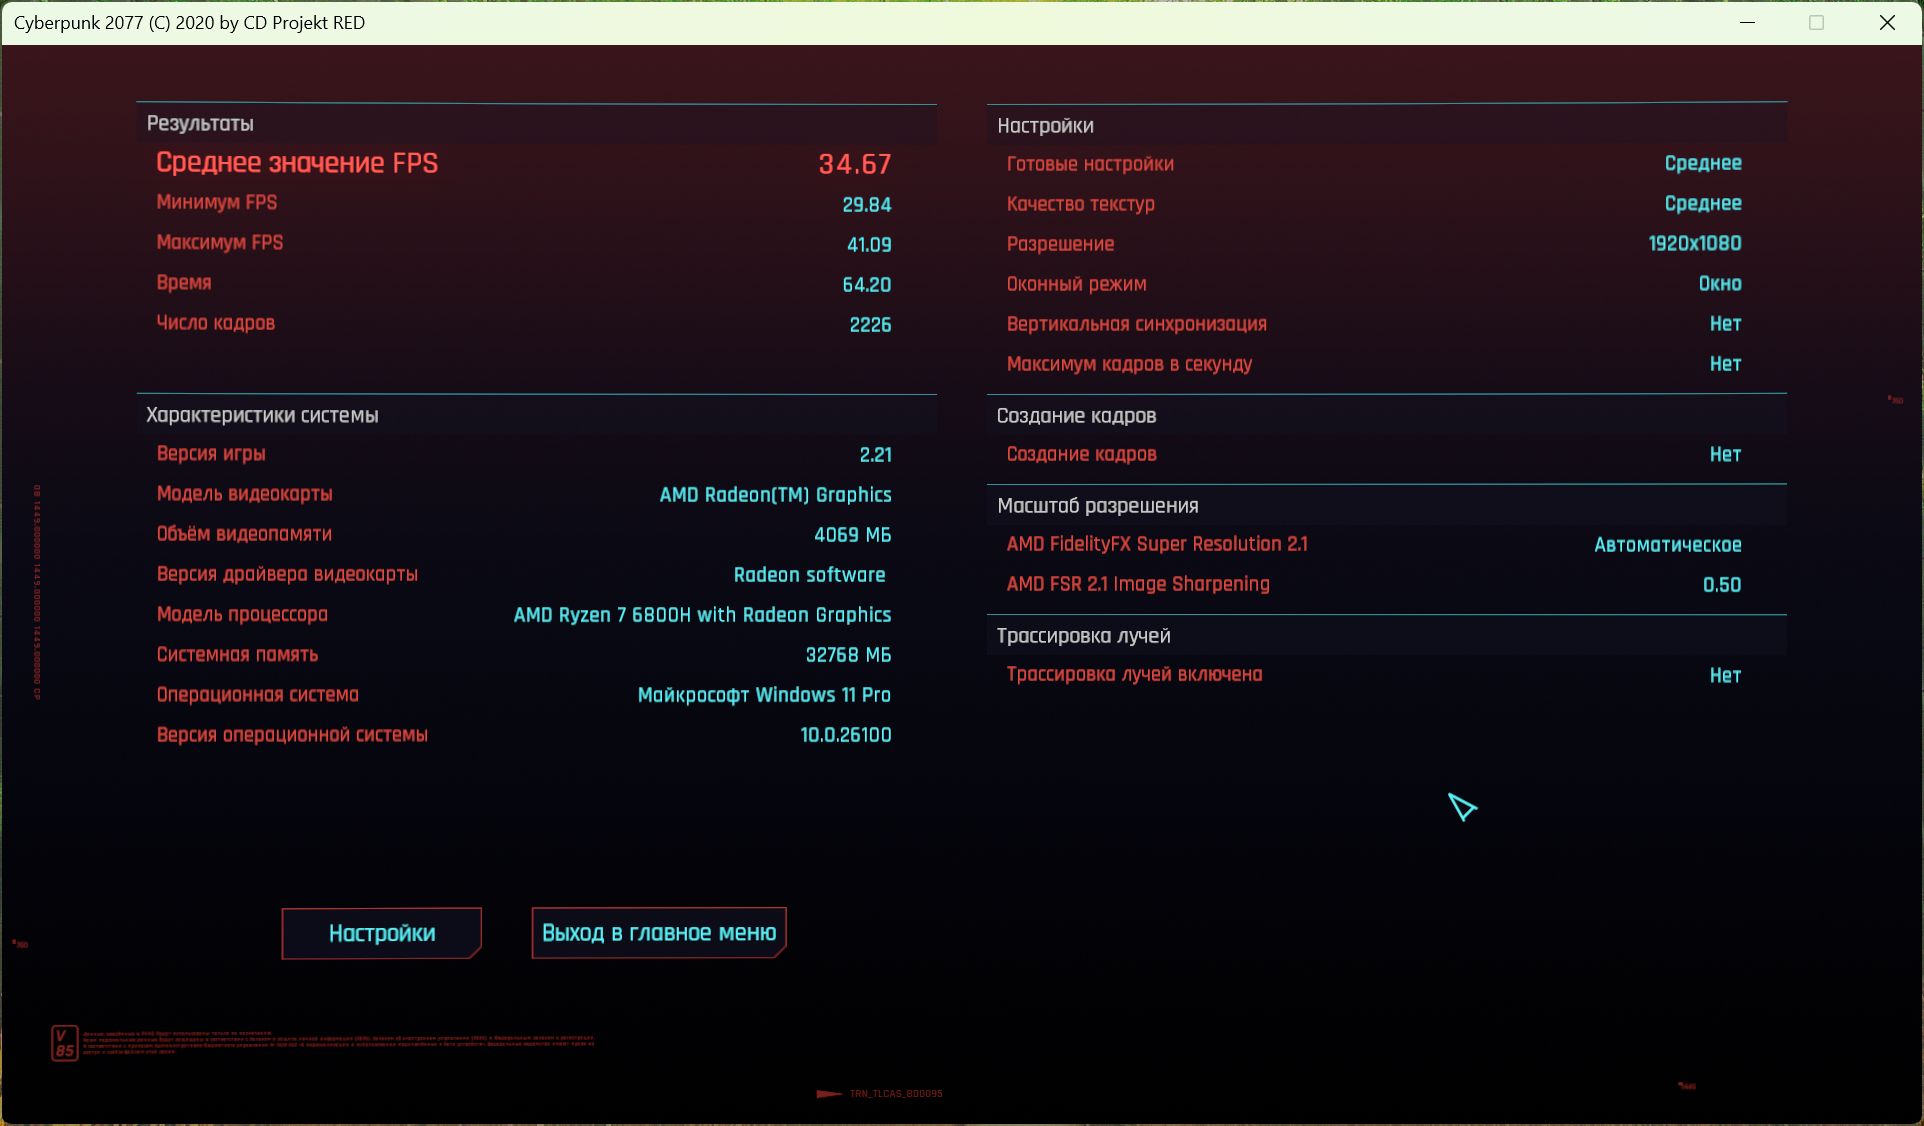Click the window title Cyberpunk 2077 text
Viewport: 1924px width, 1126px height.
point(189,22)
